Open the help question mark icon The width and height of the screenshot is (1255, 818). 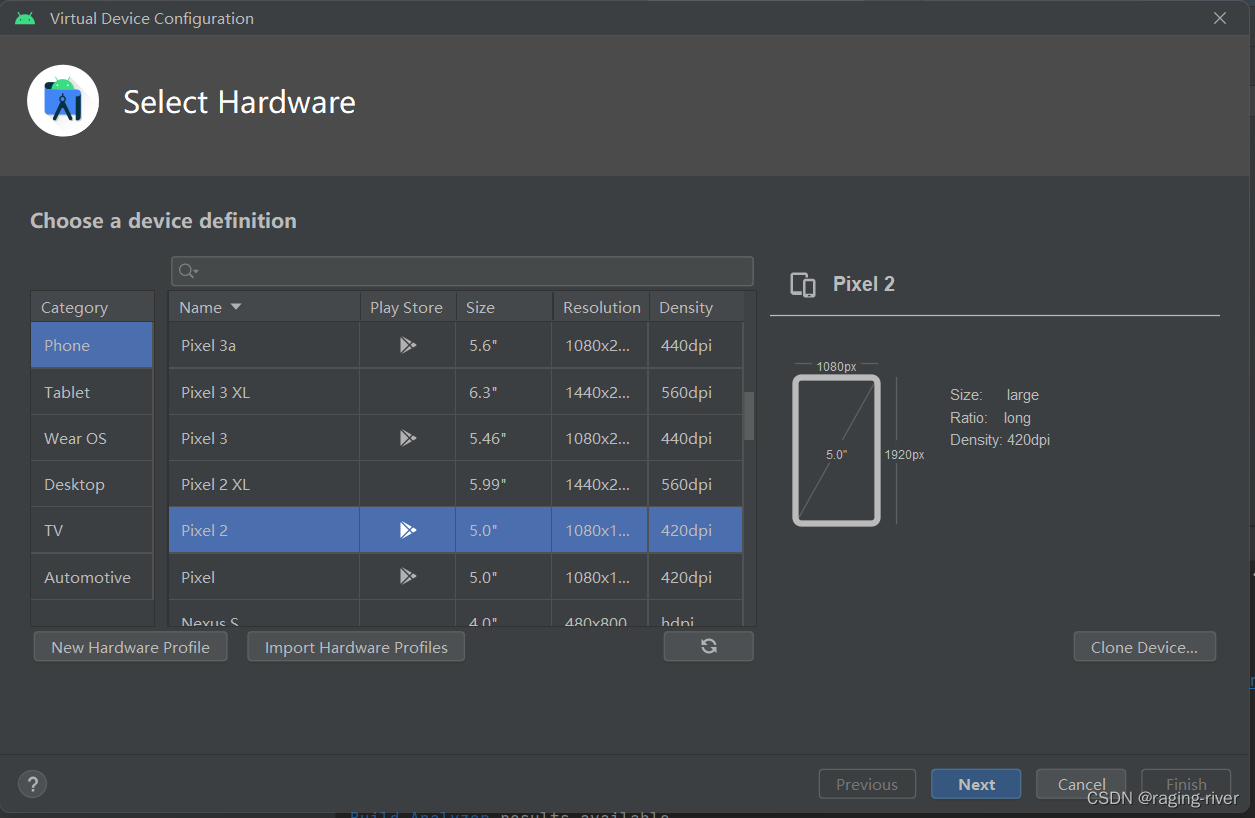click(33, 784)
